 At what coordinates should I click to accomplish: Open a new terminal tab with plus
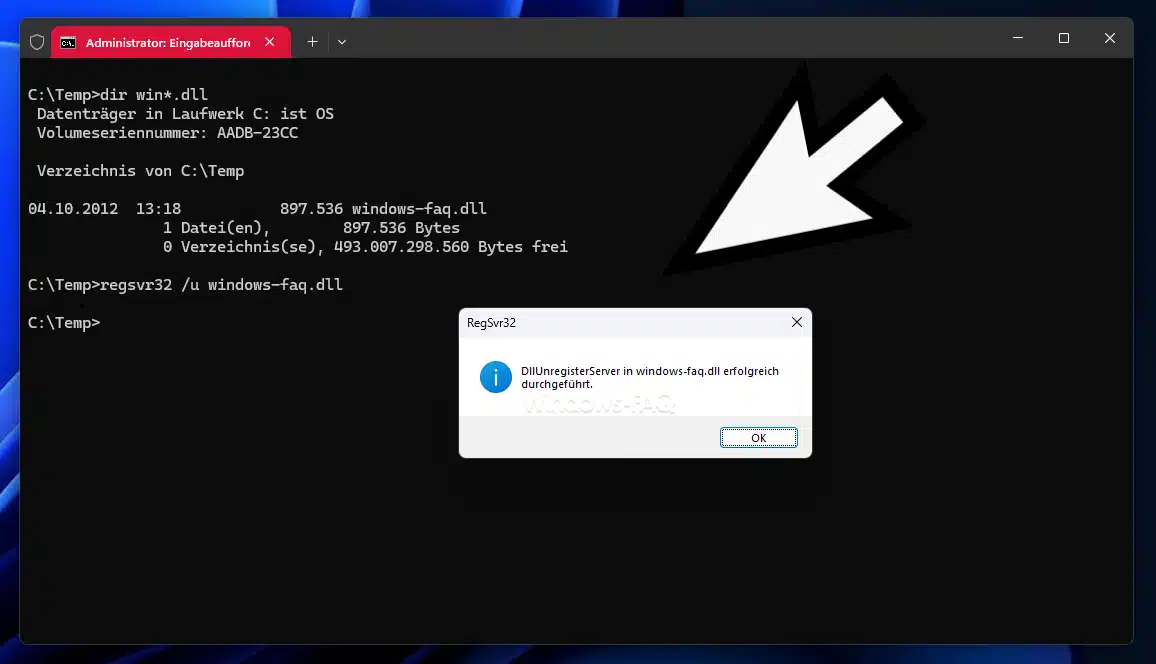pos(313,42)
